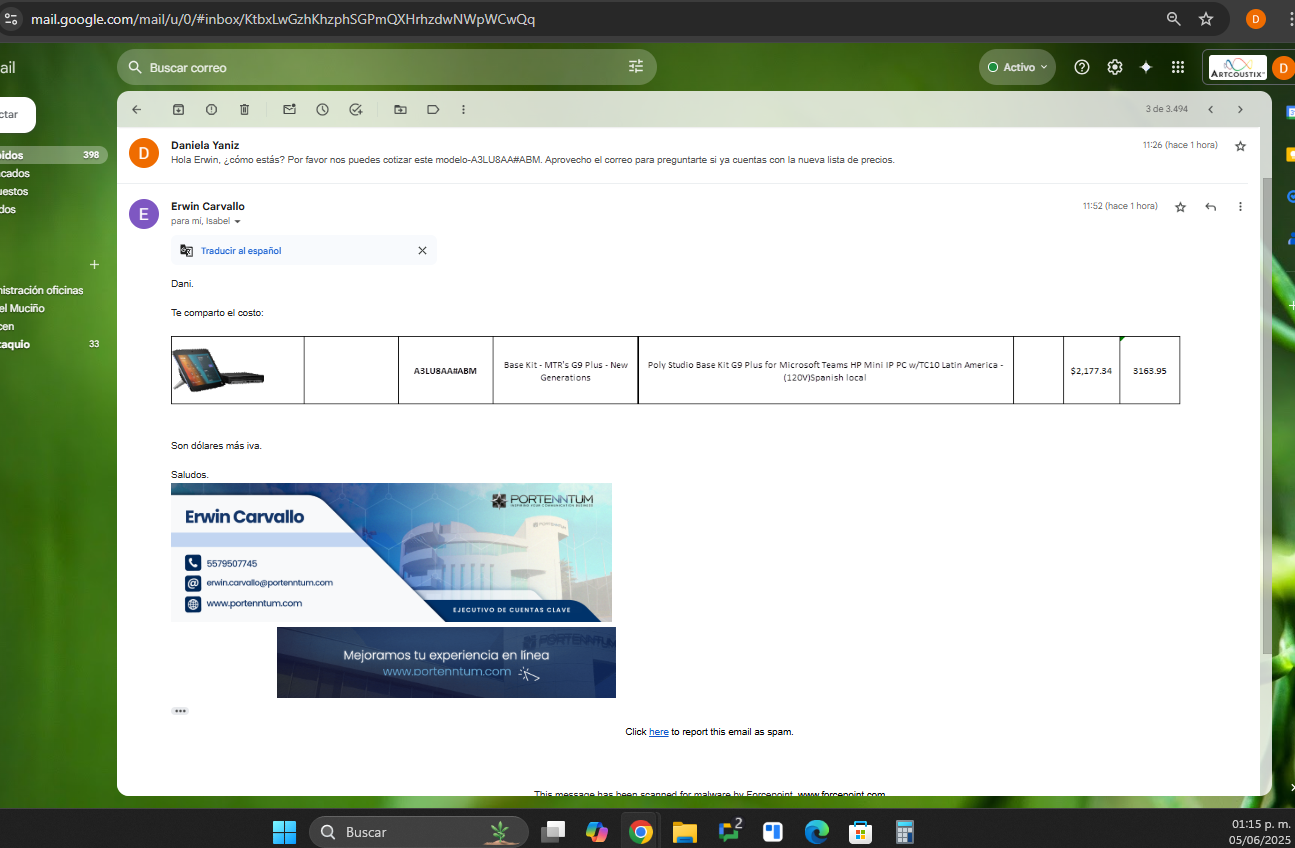This screenshot has height=848, width=1295.
Task: Open the Google apps grid
Action: coord(1178,67)
